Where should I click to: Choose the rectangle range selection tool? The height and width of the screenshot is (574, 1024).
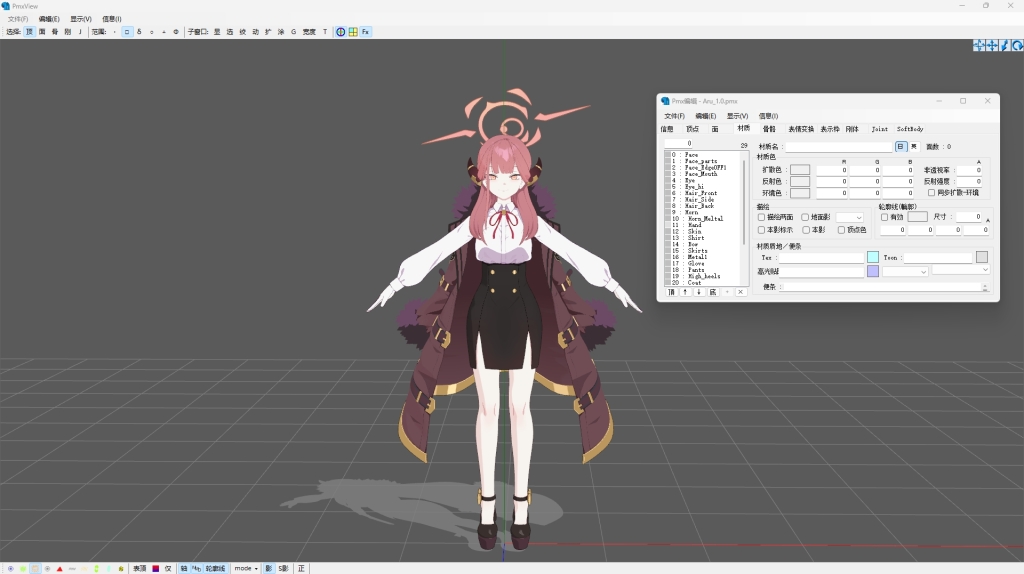tap(127, 31)
